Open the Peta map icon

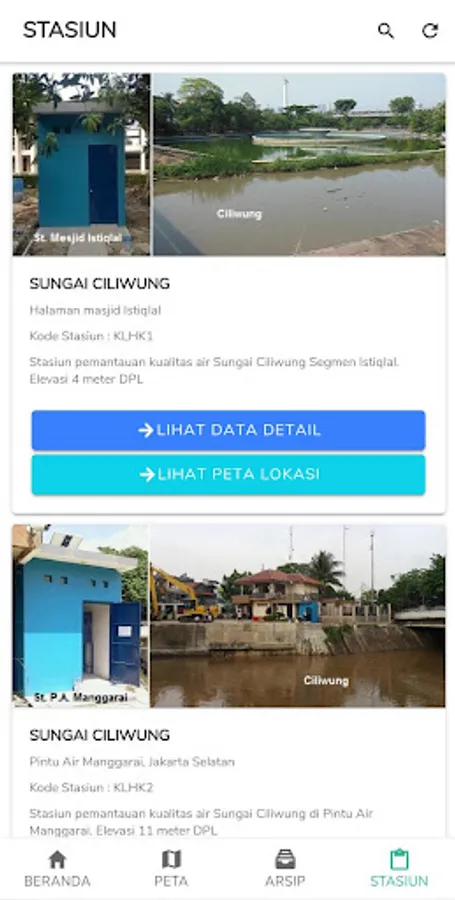(x=171, y=859)
